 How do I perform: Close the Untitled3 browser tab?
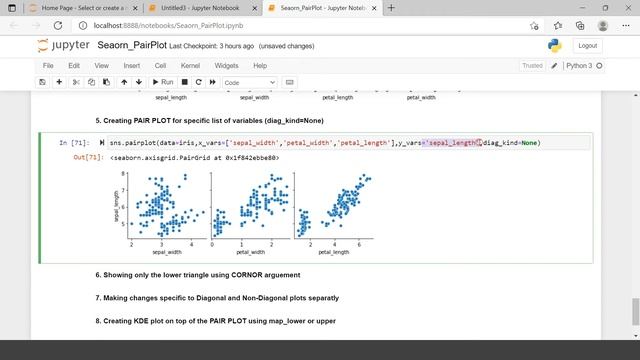[x=255, y=8]
